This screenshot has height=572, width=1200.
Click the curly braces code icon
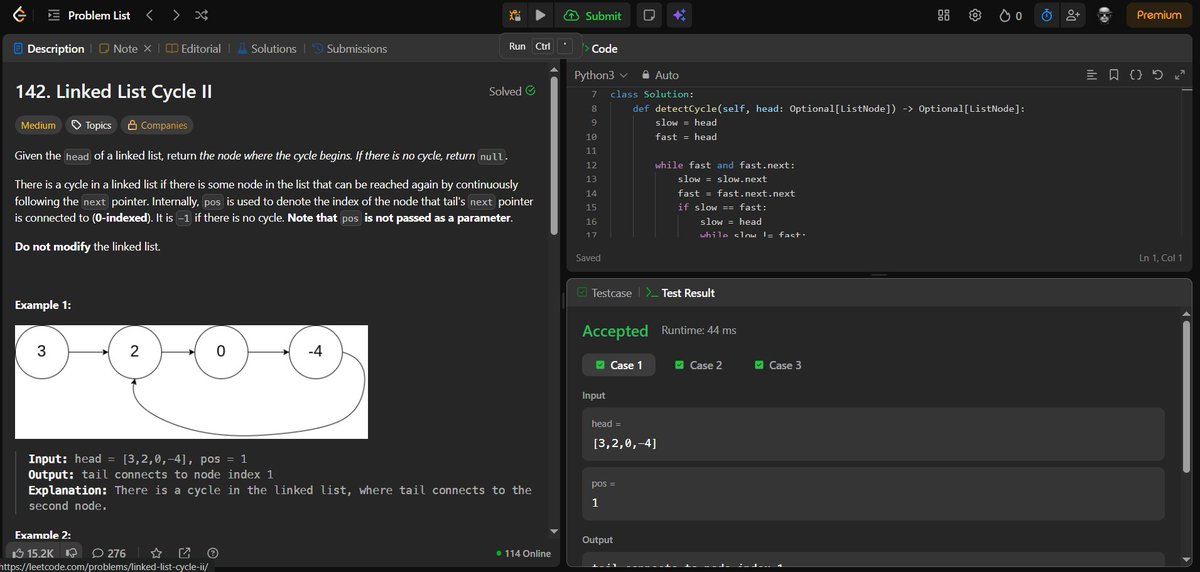pyautogui.click(x=1136, y=75)
